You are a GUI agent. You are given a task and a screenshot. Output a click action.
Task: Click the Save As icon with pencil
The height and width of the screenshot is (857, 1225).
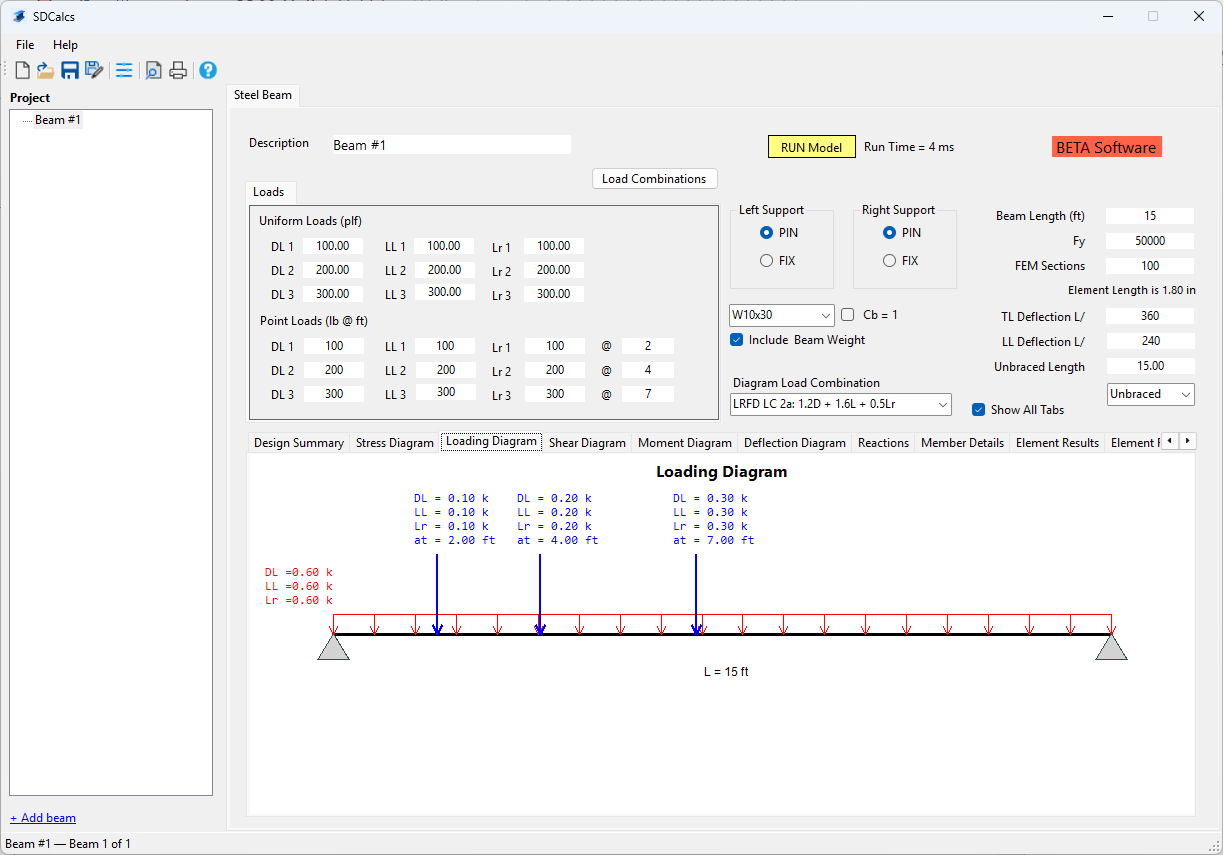pyautogui.click(x=94, y=70)
